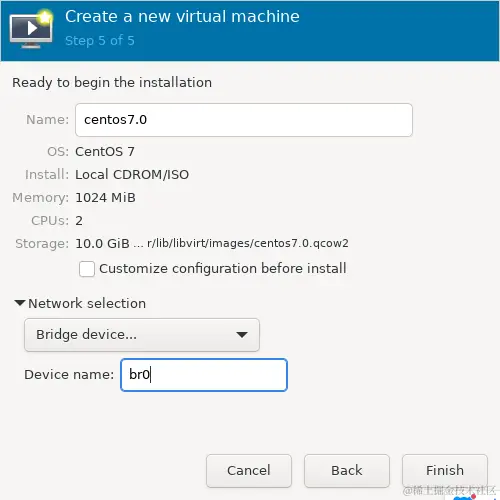The image size is (500, 500).
Task: Click the Device name input field
Action: [204, 375]
